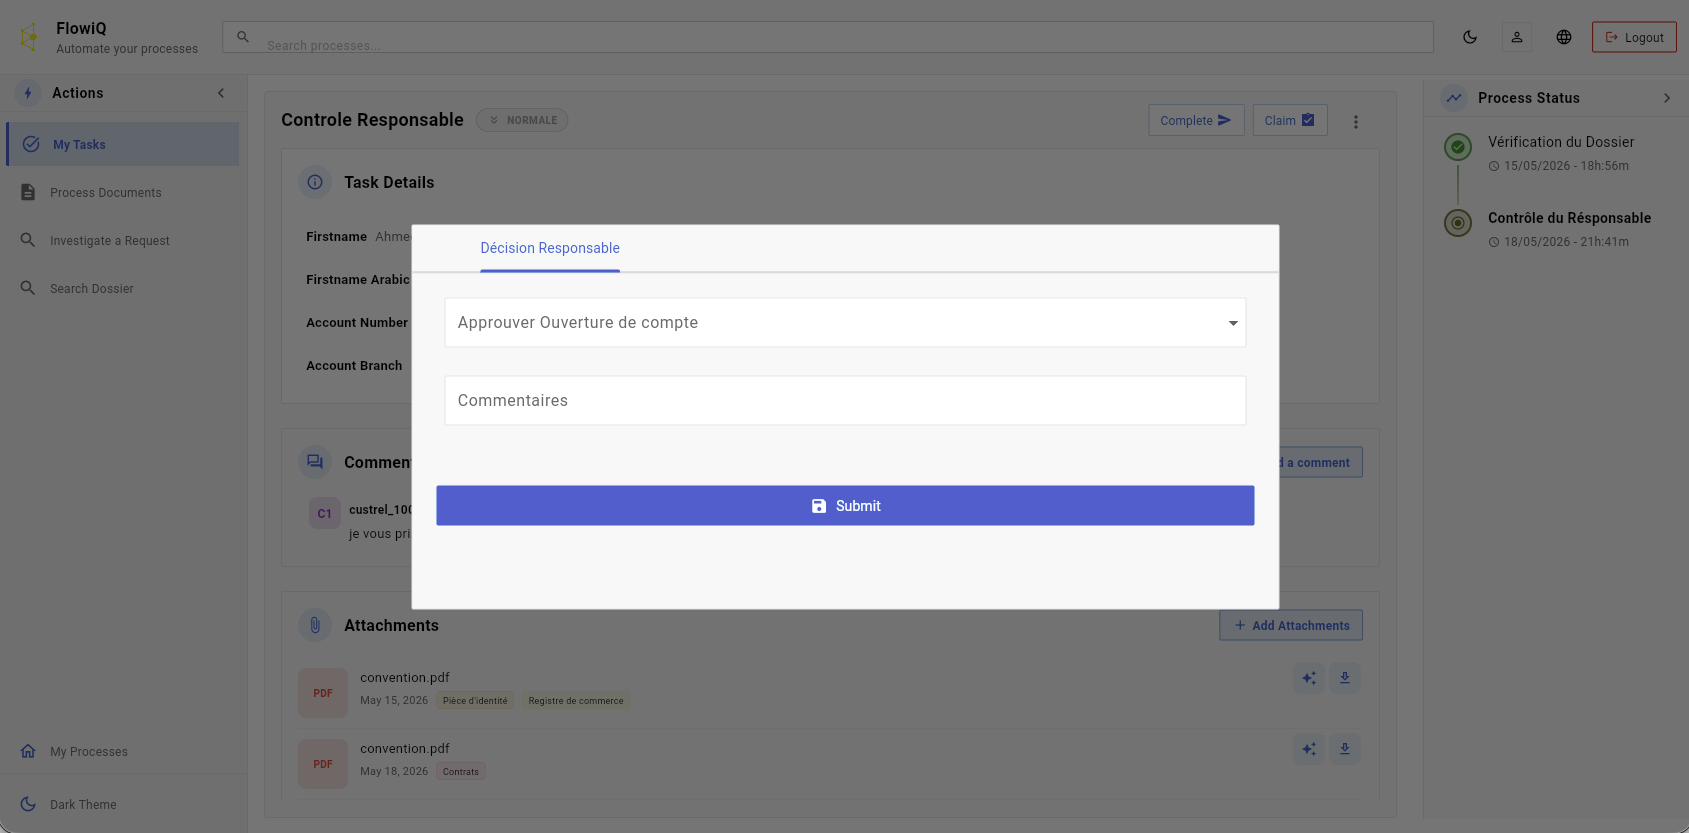The image size is (1689, 833).
Task: Select the Vérification du Dossier step
Action: (x=1561, y=142)
